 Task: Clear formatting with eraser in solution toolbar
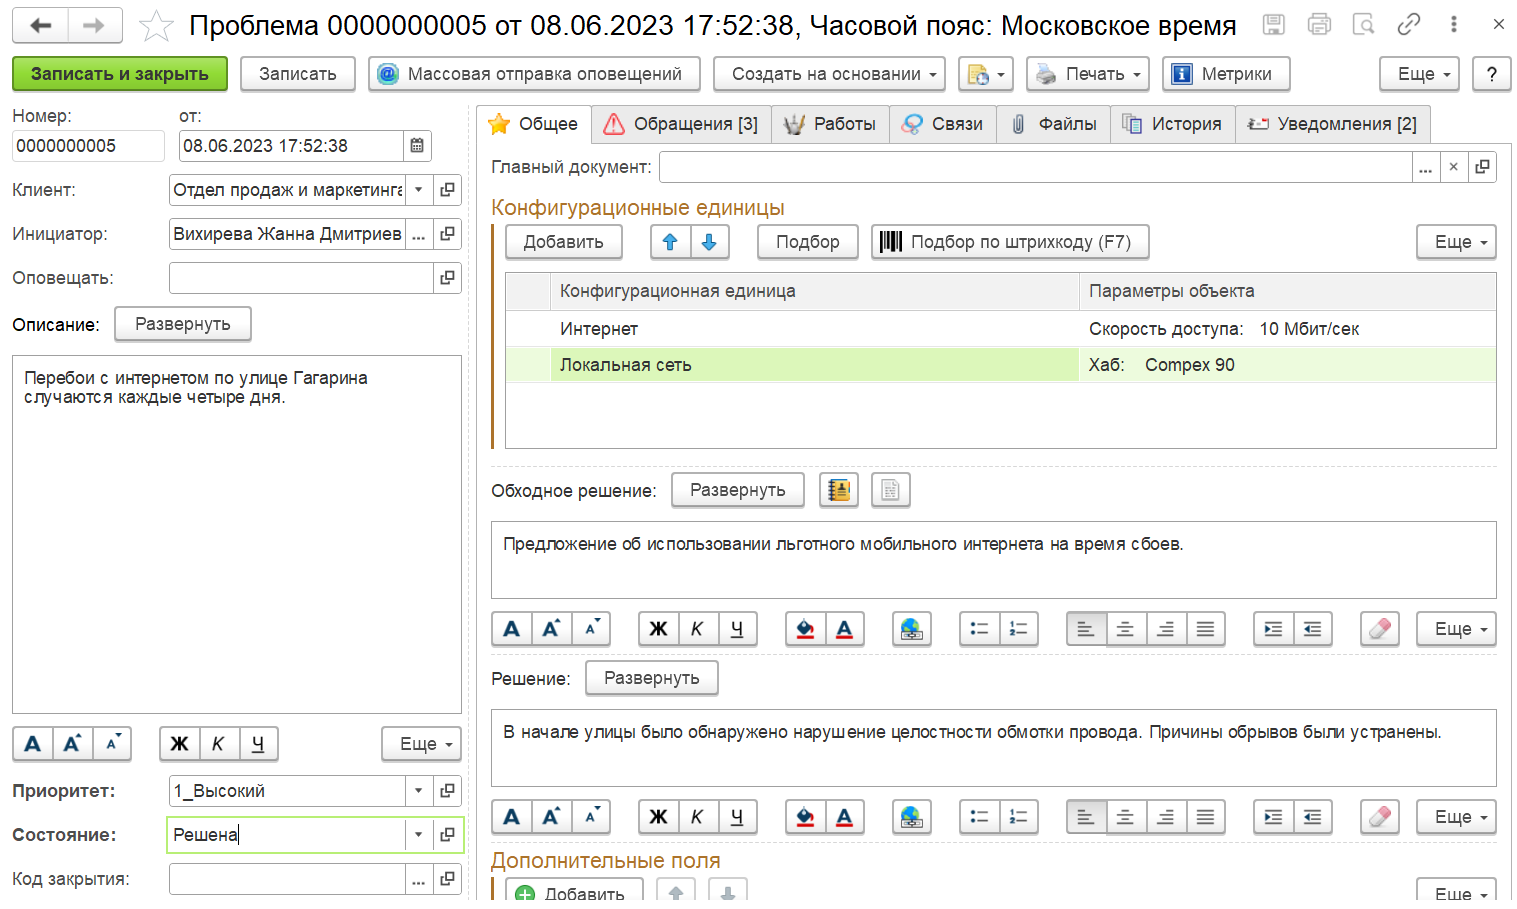(1379, 817)
